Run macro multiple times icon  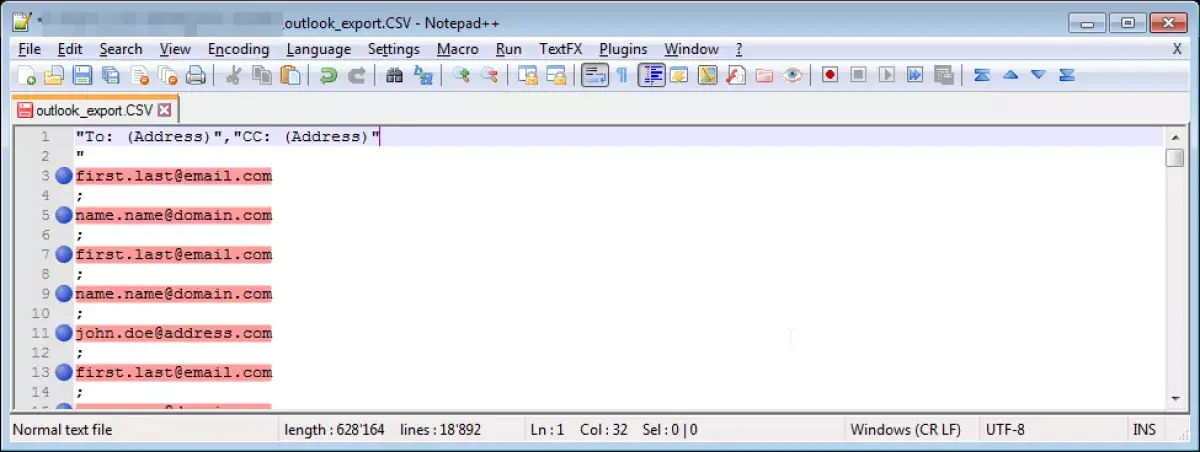tap(914, 75)
